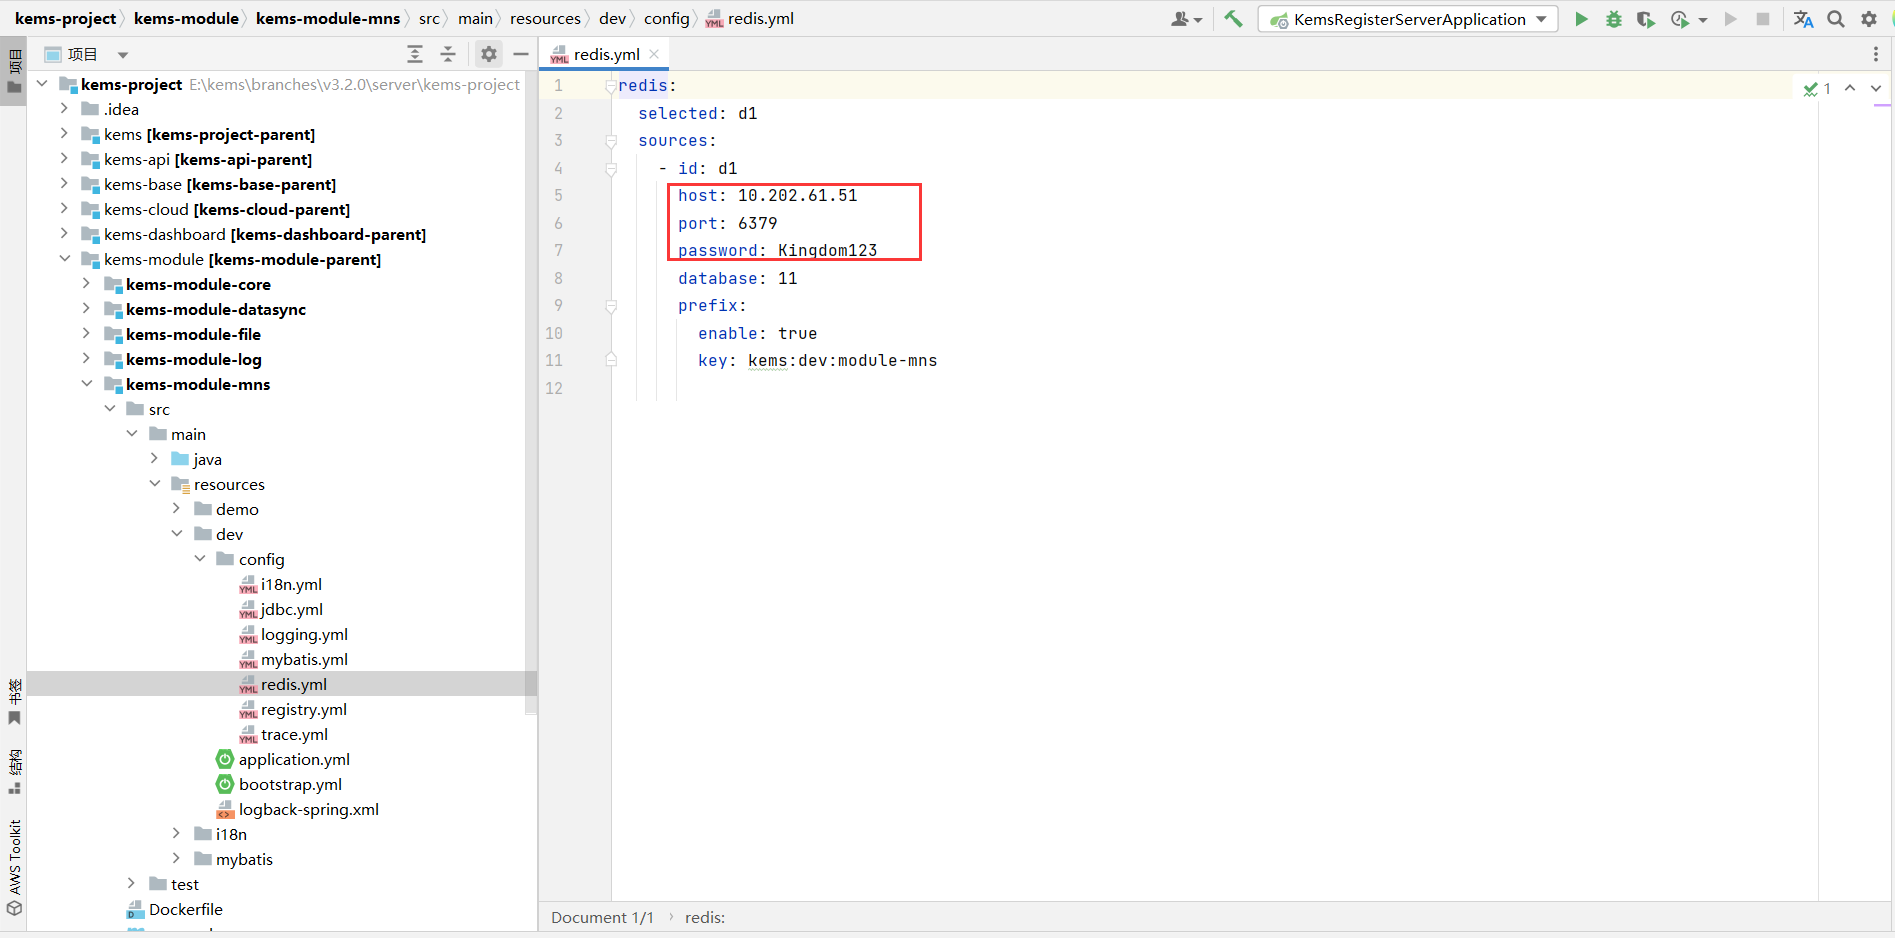Go to previous highlighted problem arrow
The height and width of the screenshot is (938, 1895).
pos(1851,88)
